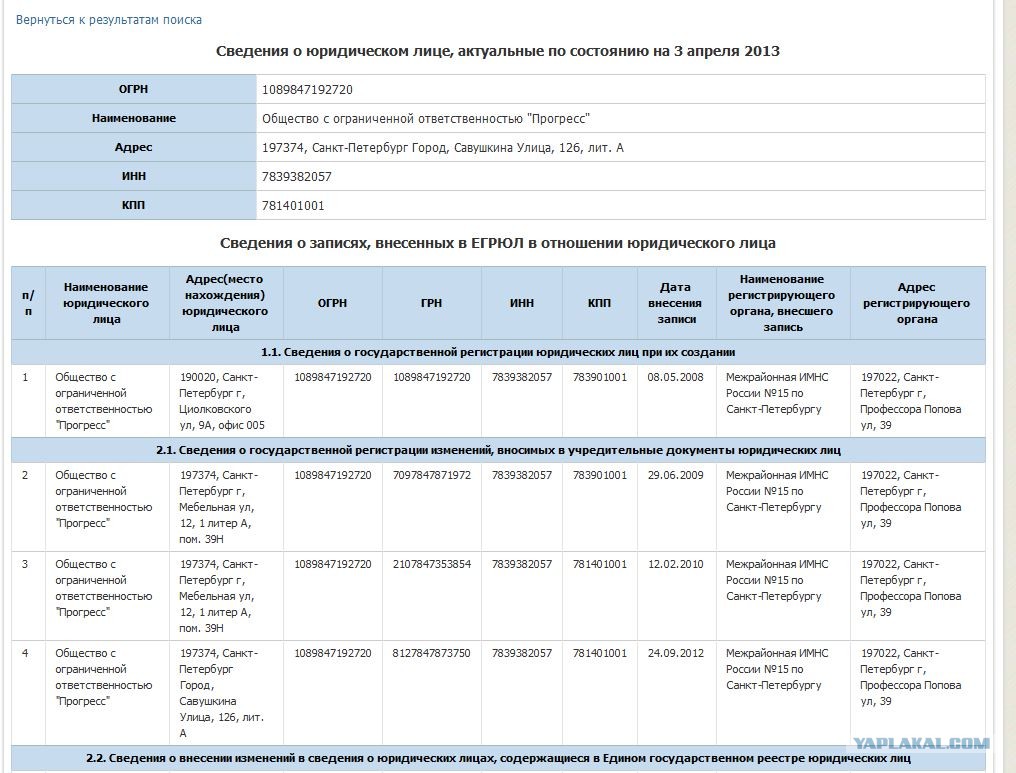This screenshot has width=1016, height=773.
Task: Click the ГРН column header
Action: pyautogui.click(x=431, y=303)
